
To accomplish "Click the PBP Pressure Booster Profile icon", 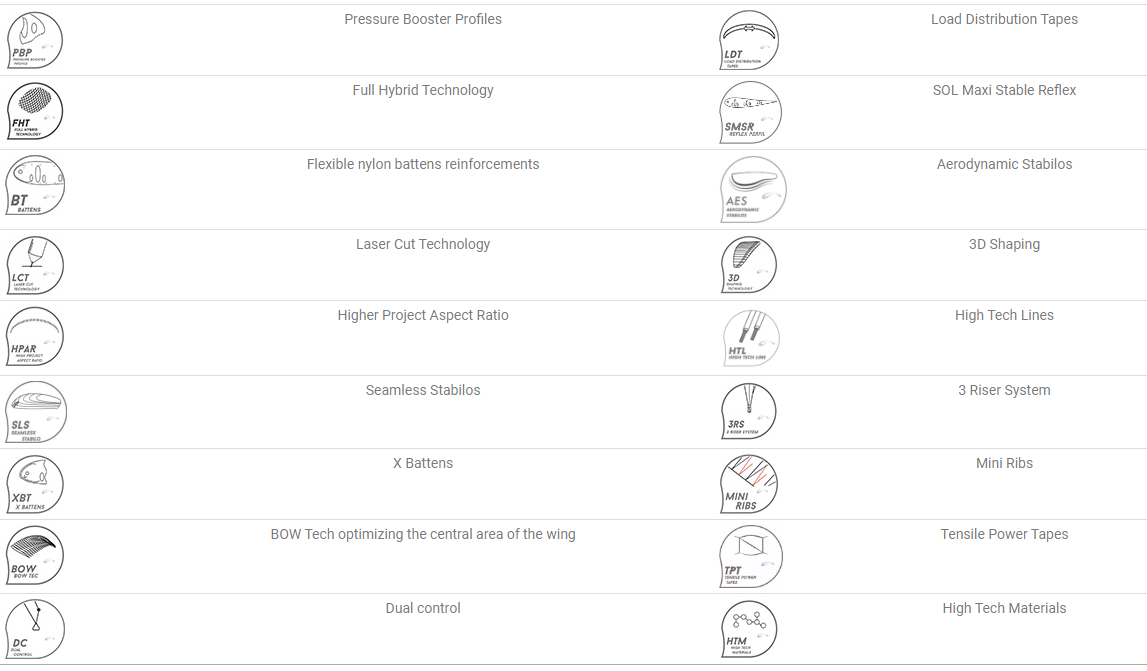I will click(x=34, y=40).
